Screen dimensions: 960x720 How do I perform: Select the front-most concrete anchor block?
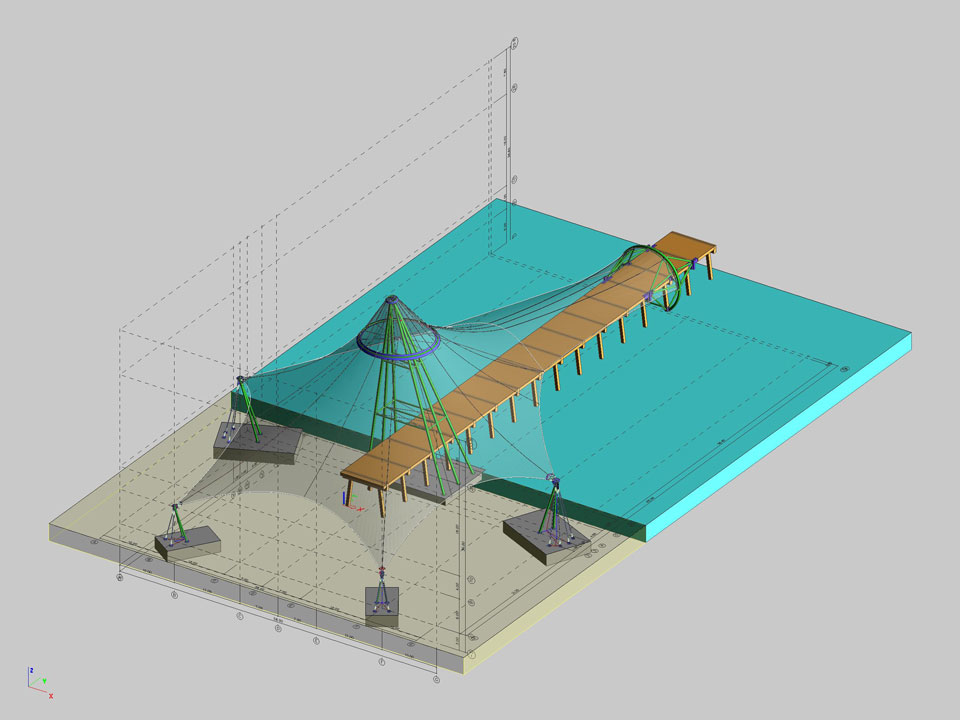pyautogui.click(x=382, y=606)
